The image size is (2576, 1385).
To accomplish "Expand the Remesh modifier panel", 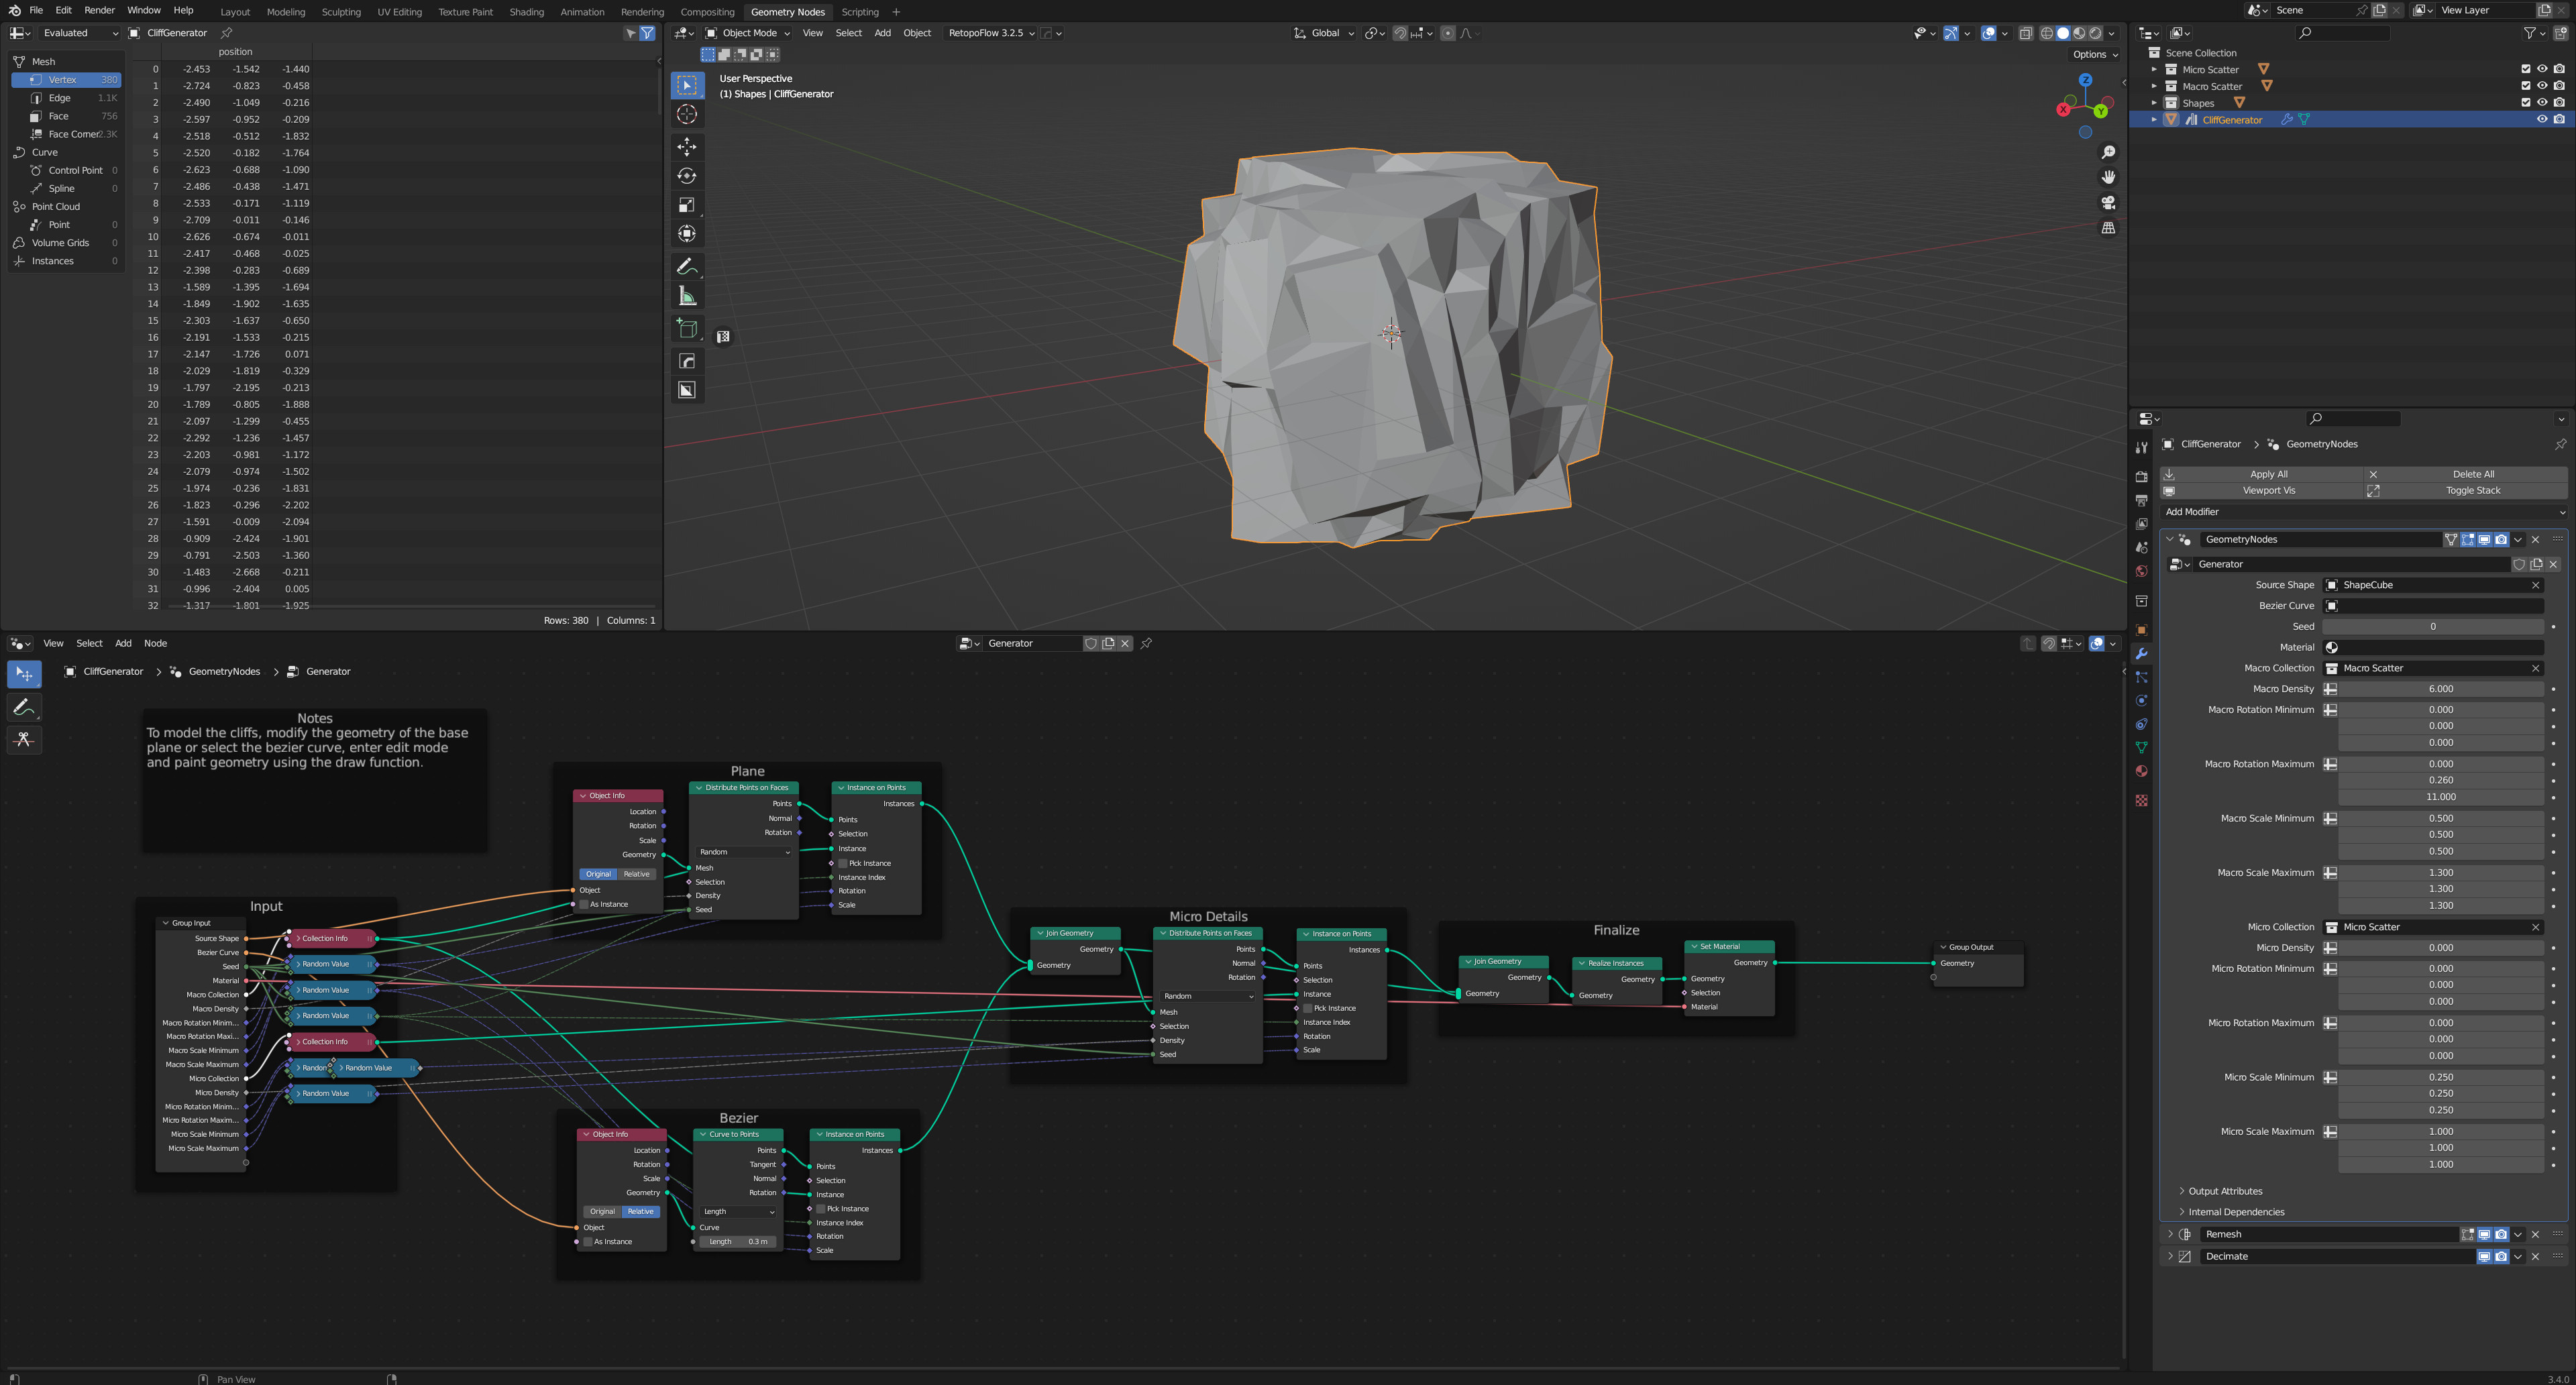I will tap(2169, 1234).
